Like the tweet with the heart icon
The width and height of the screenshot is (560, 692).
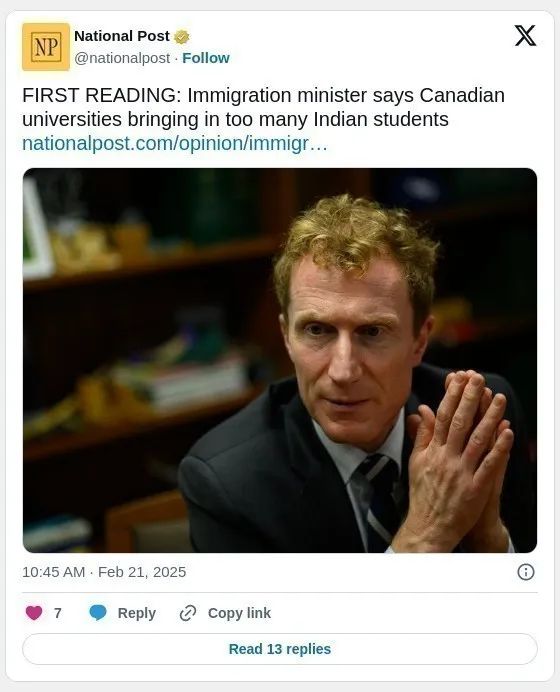[34, 613]
